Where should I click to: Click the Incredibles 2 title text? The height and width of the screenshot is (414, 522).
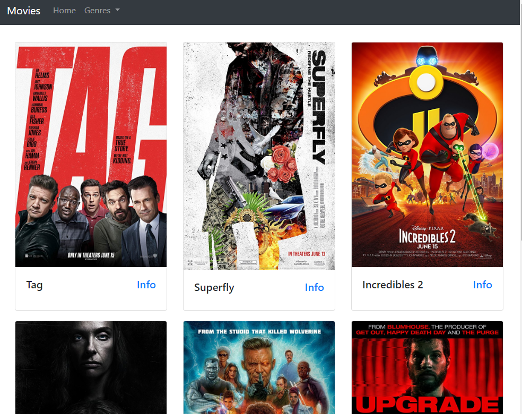coord(392,284)
